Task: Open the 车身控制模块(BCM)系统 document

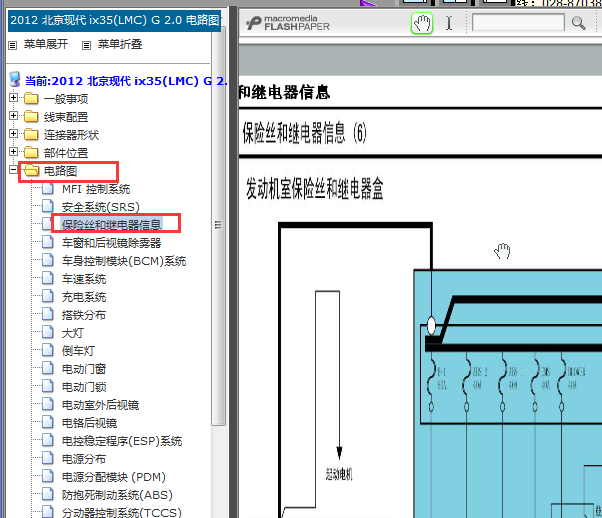Action: coord(124,261)
